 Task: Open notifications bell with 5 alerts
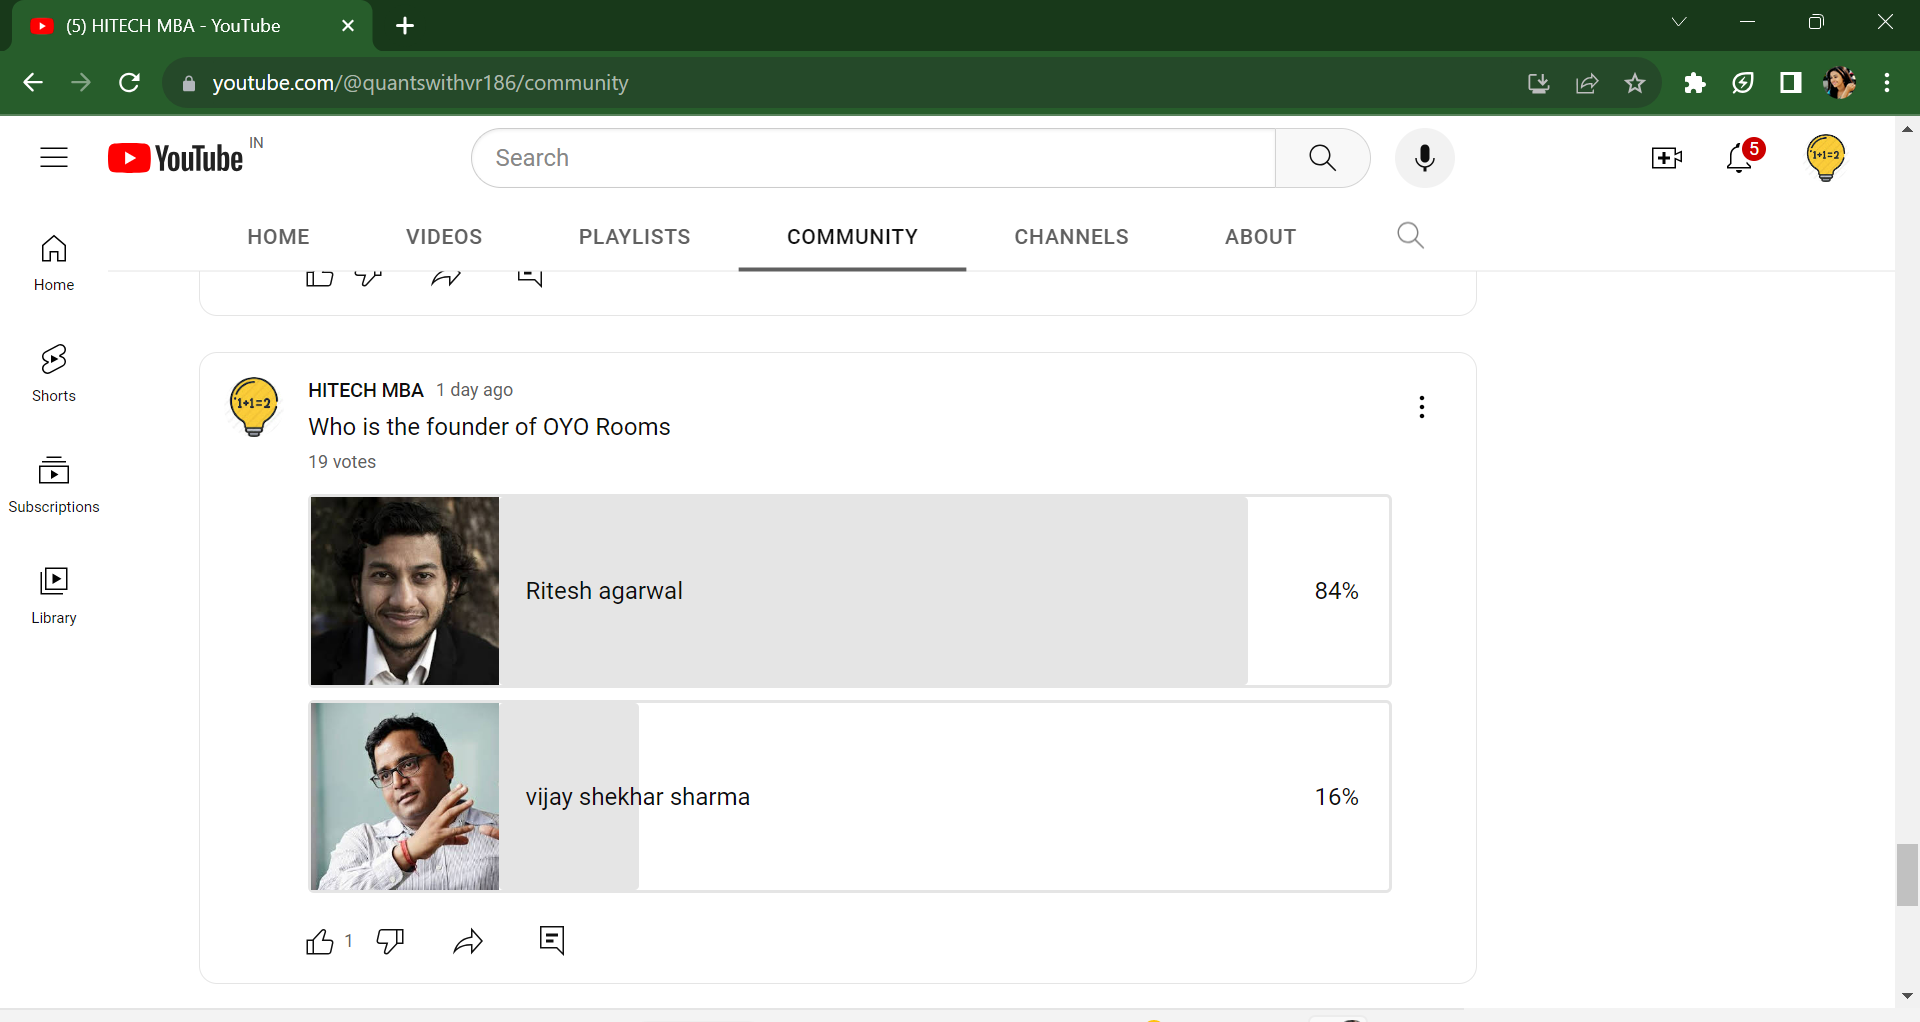[x=1741, y=157]
